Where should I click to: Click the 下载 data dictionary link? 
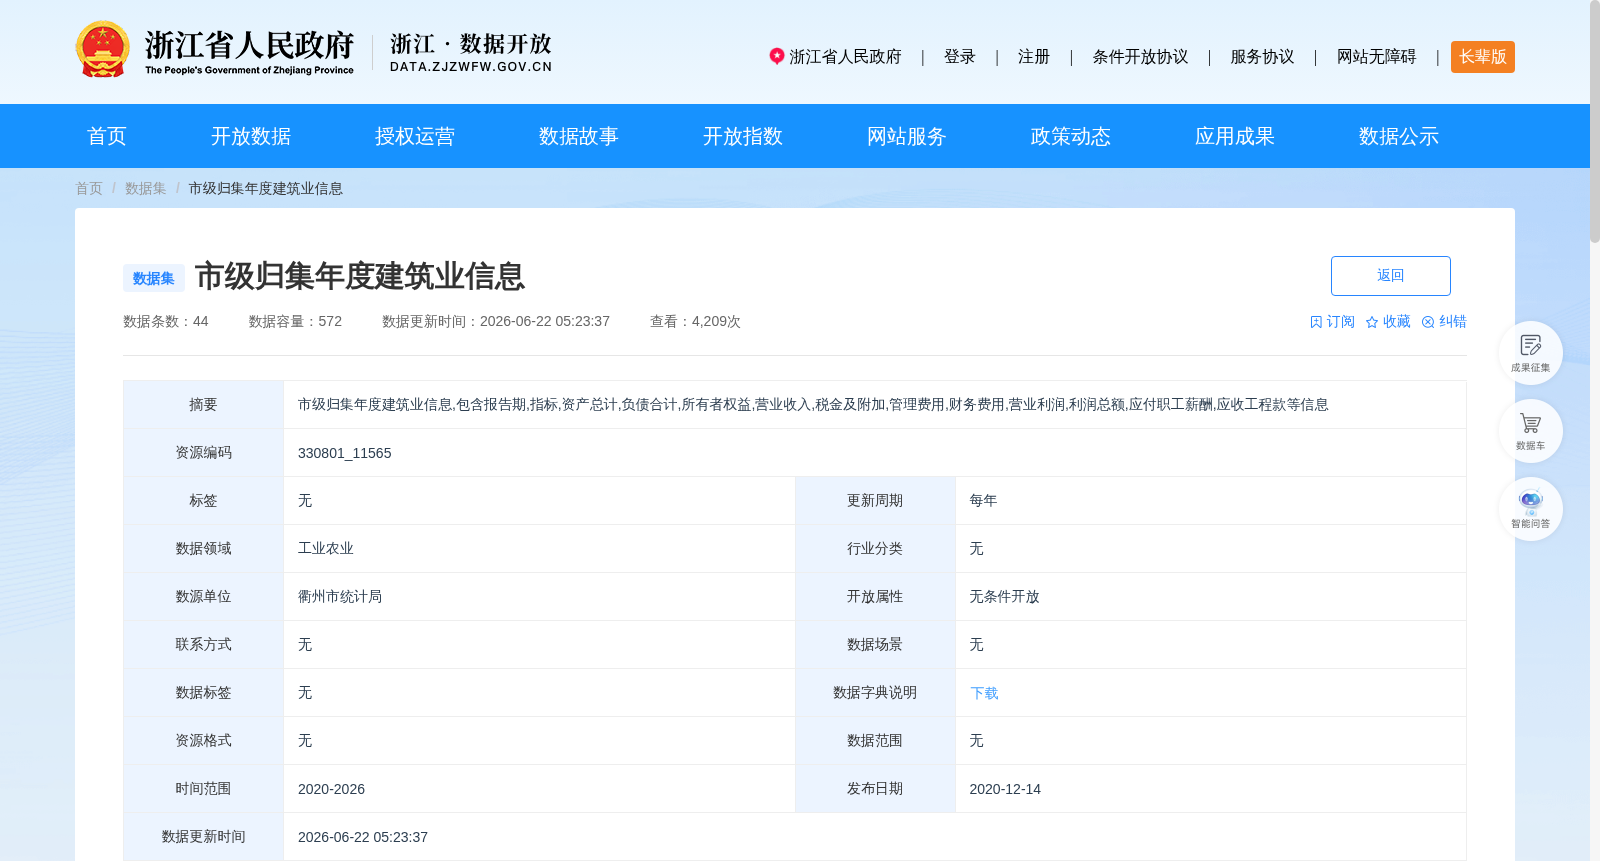coord(984,693)
